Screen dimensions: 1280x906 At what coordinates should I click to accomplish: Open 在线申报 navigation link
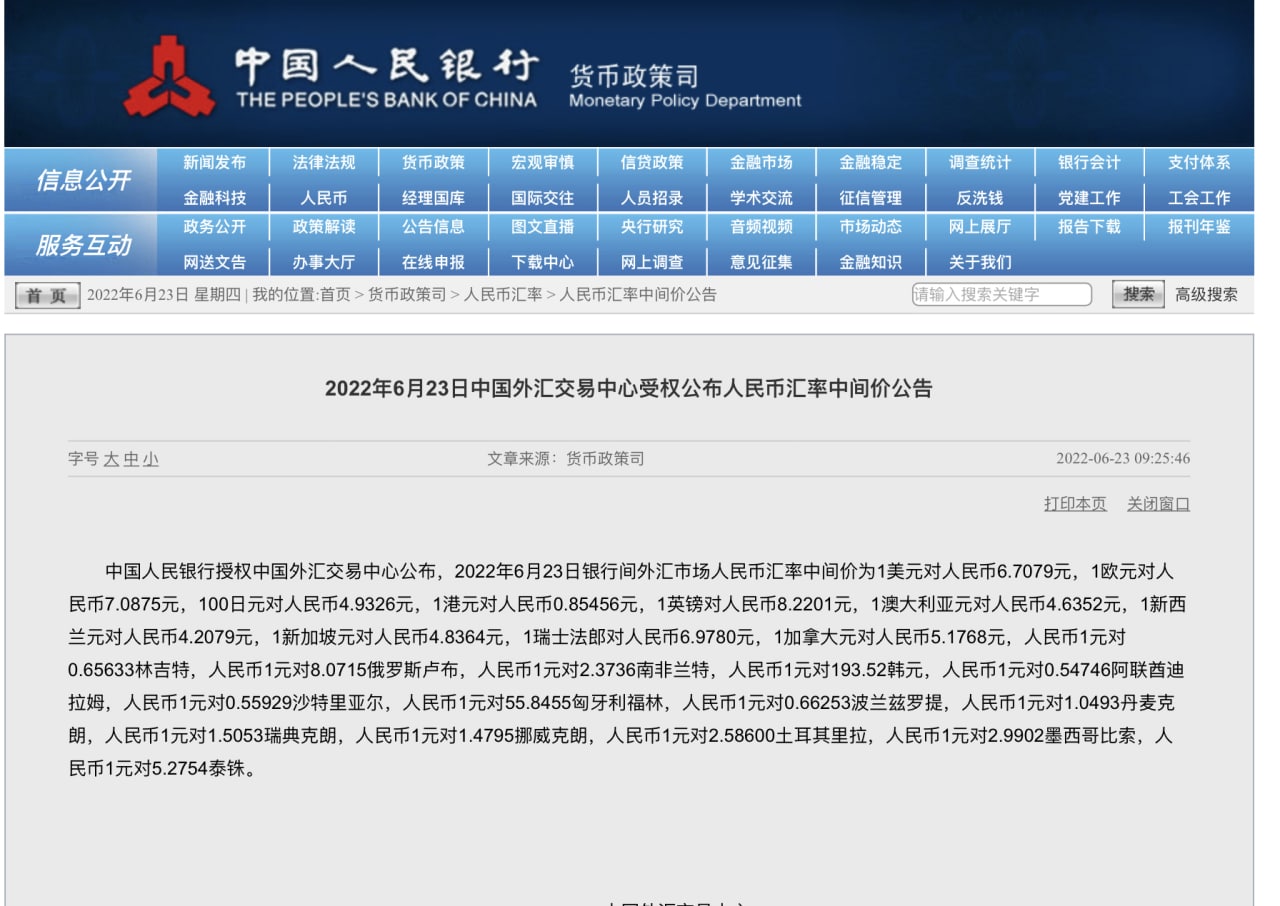coord(433,262)
